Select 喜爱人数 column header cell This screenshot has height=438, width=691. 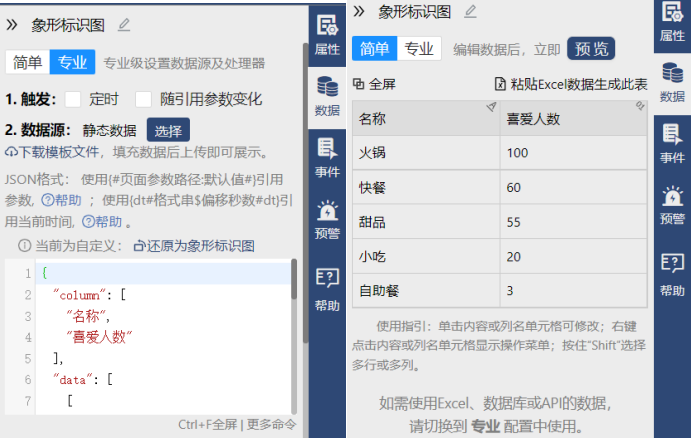click(574, 118)
